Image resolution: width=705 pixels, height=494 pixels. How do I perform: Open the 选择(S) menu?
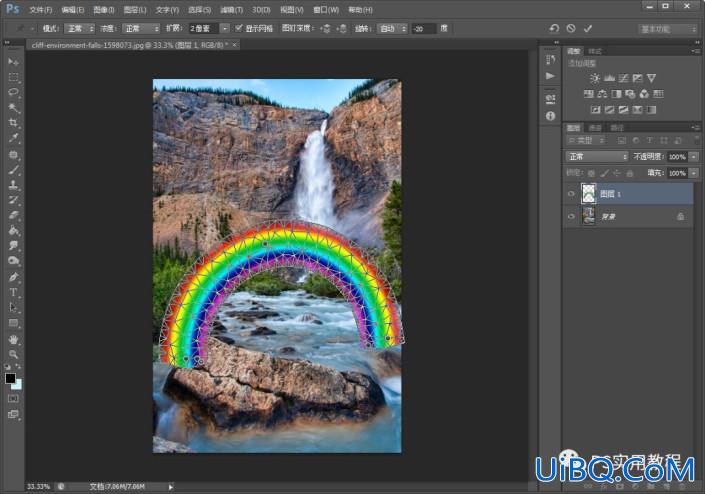199,9
